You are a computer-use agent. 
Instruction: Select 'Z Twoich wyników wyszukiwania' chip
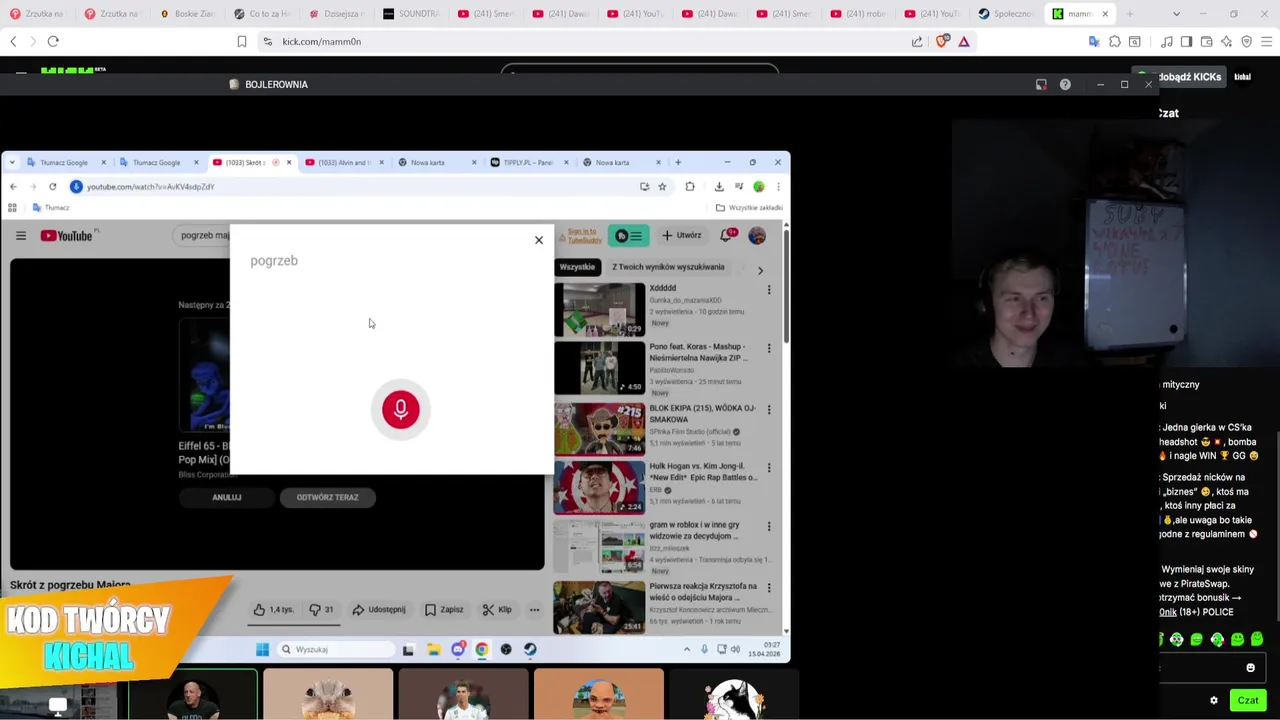click(668, 267)
